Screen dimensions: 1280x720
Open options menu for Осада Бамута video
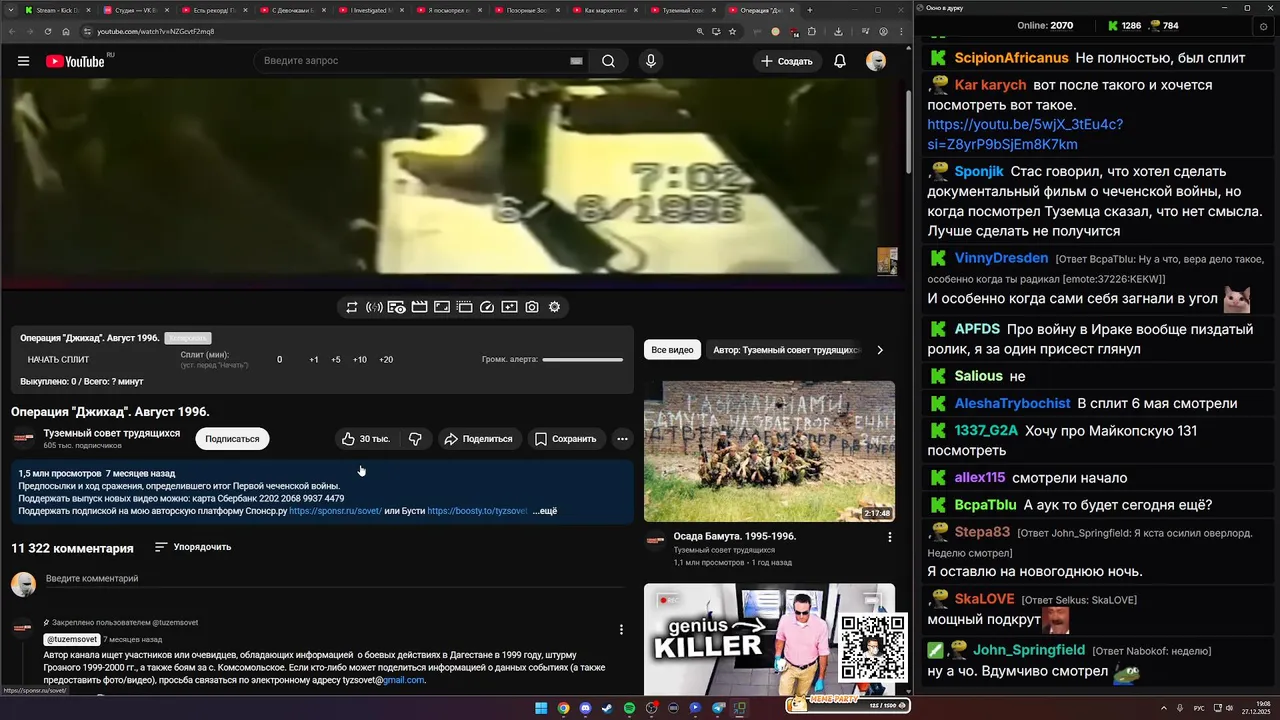click(x=890, y=537)
